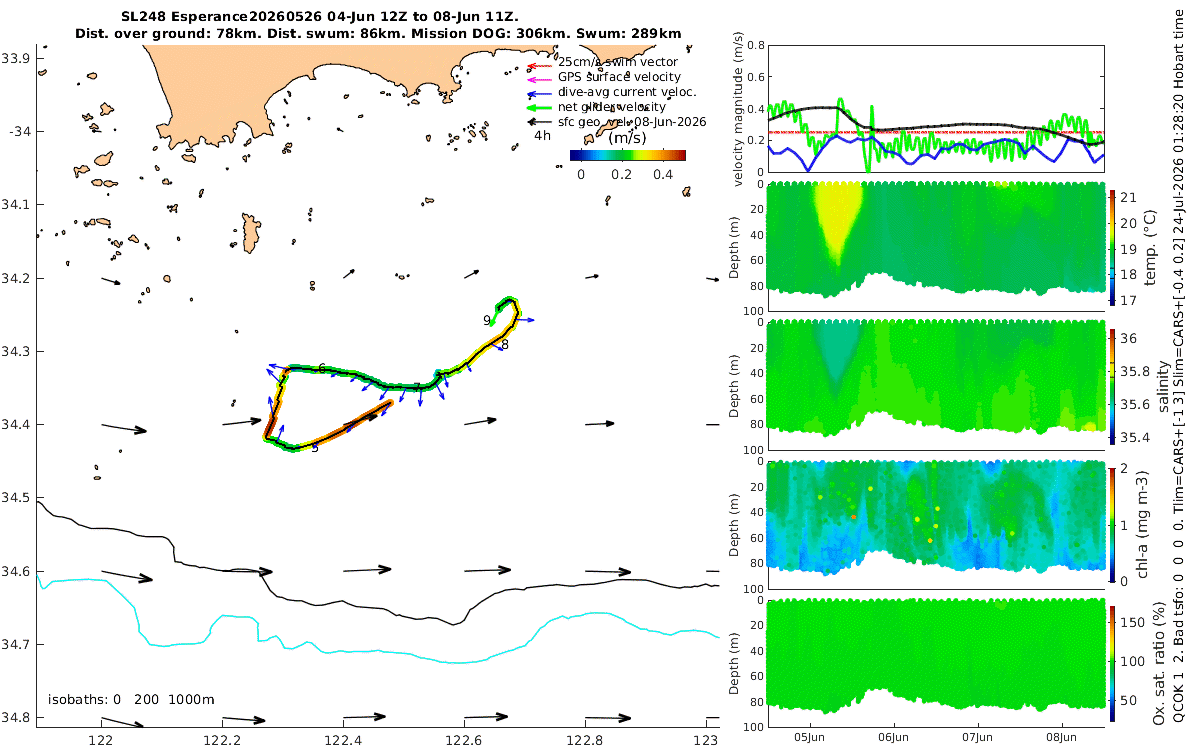
Task: Click the '122.4' longitude tick label
Action: tap(343, 740)
